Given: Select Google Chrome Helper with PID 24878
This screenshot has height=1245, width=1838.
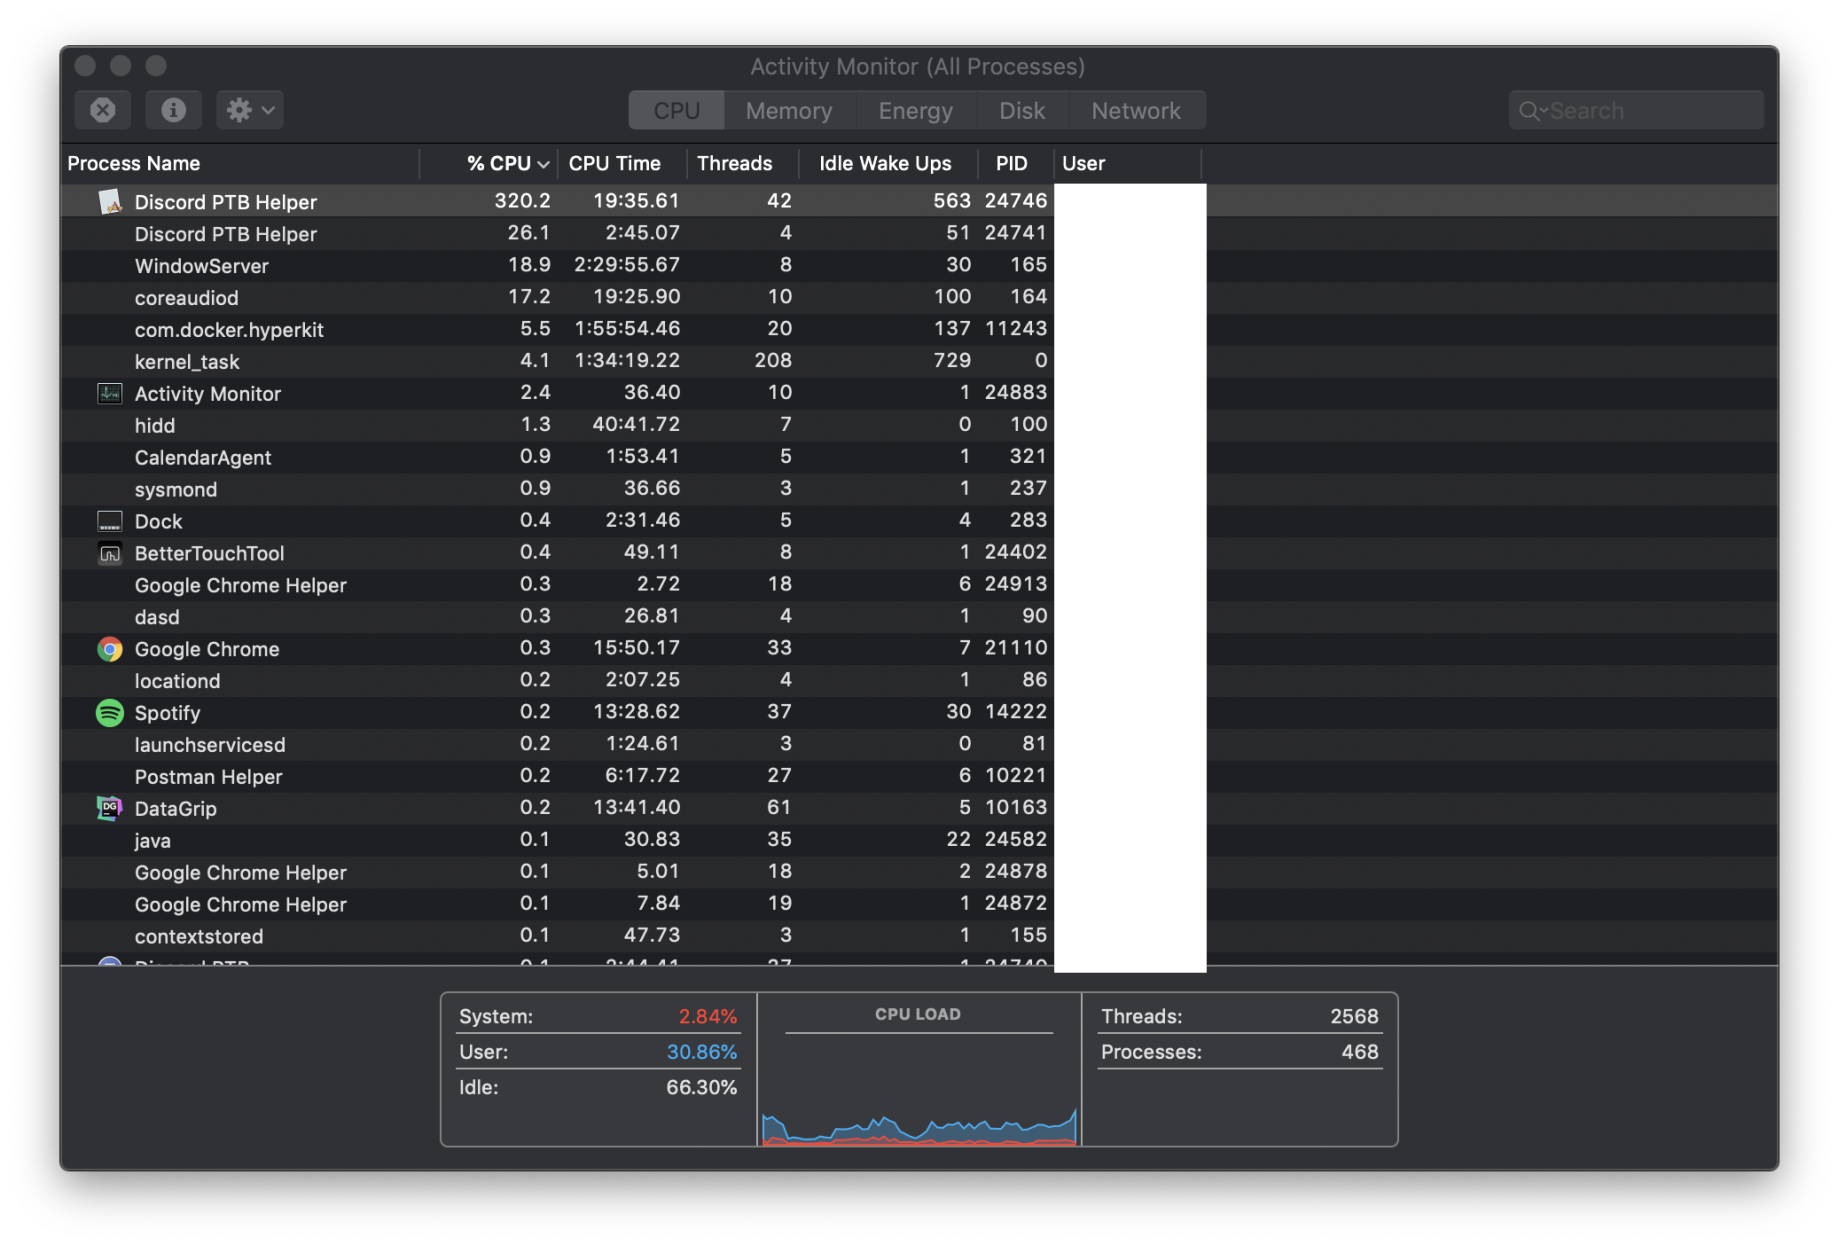Looking at the screenshot, I should pyautogui.click(x=919, y=873).
